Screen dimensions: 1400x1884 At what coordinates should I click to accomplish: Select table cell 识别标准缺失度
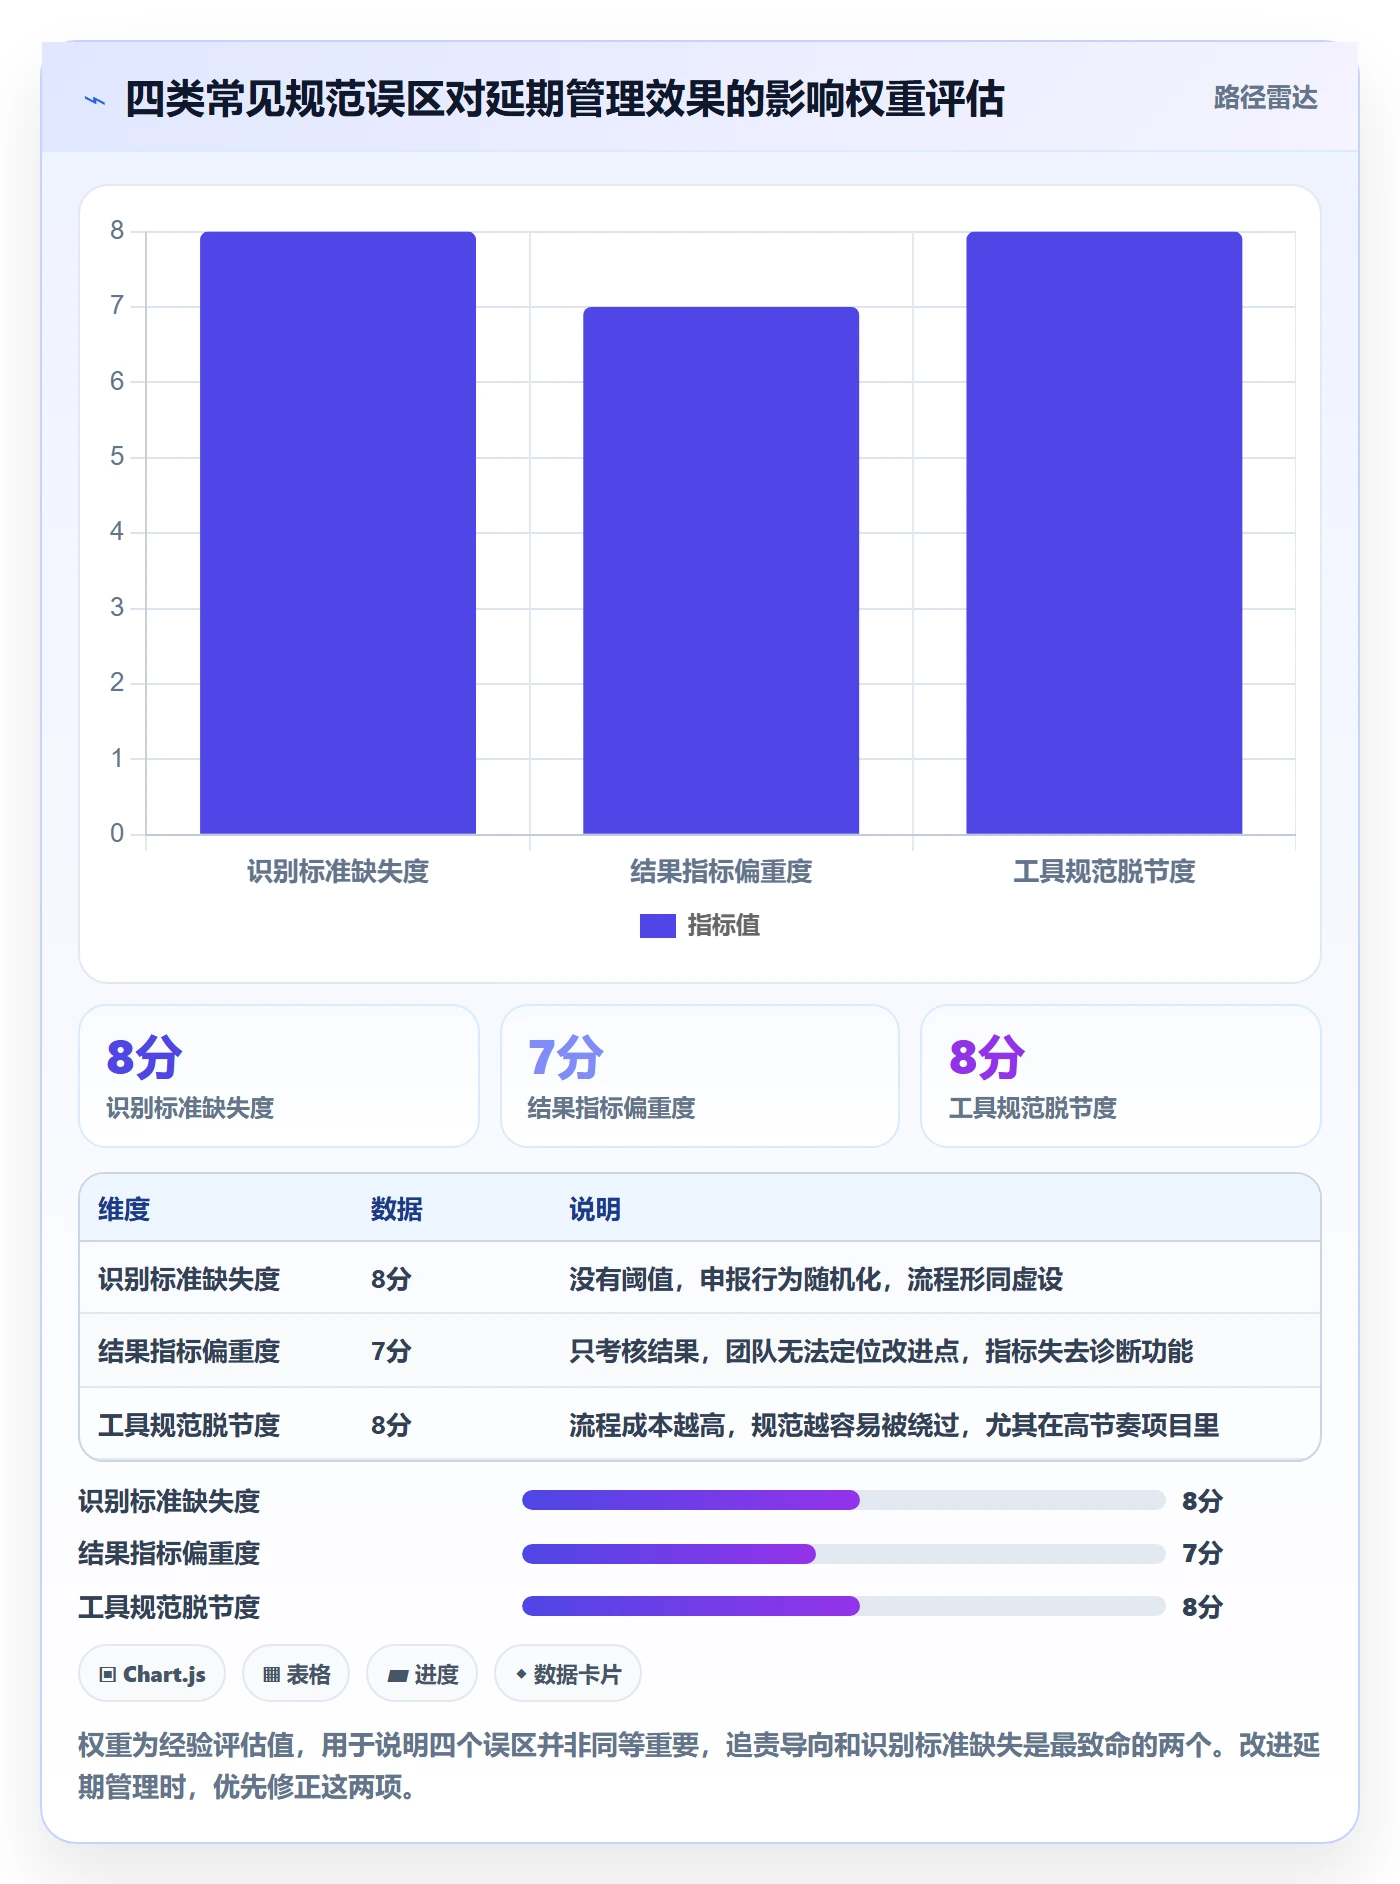tap(189, 1279)
